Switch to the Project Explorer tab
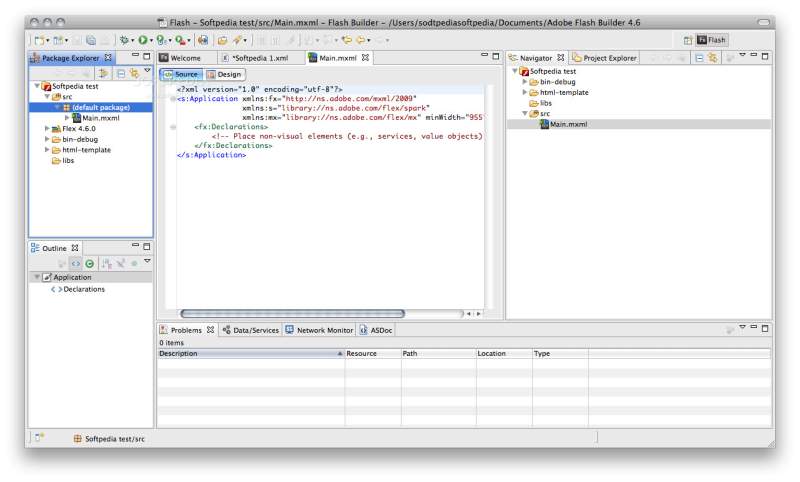The width and height of the screenshot is (800, 482). pos(605,58)
